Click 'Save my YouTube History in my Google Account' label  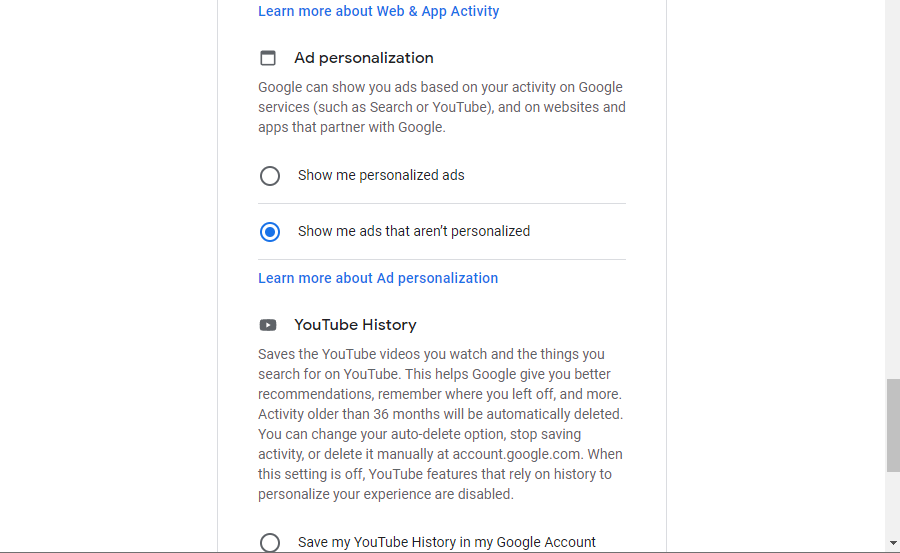coord(446,542)
